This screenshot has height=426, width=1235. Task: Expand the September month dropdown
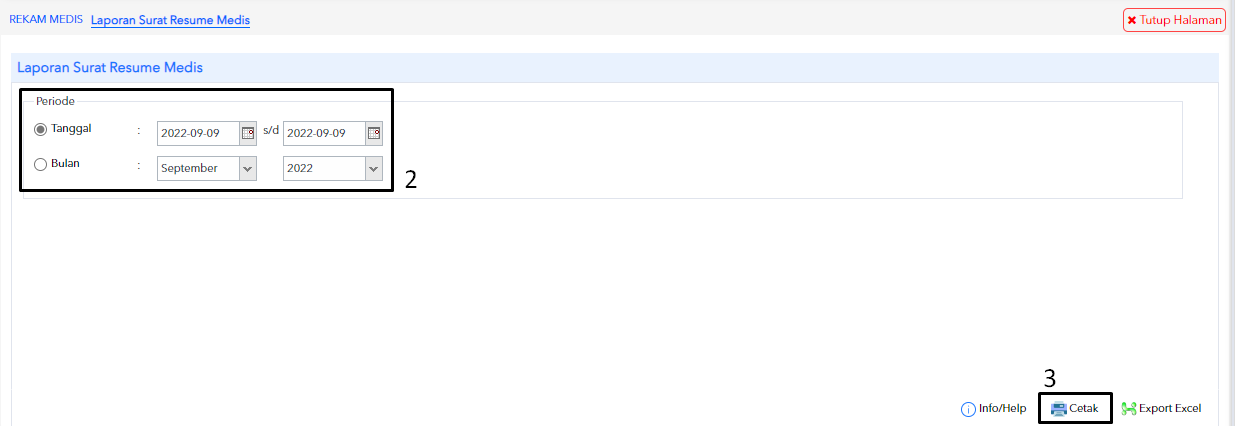point(207,168)
